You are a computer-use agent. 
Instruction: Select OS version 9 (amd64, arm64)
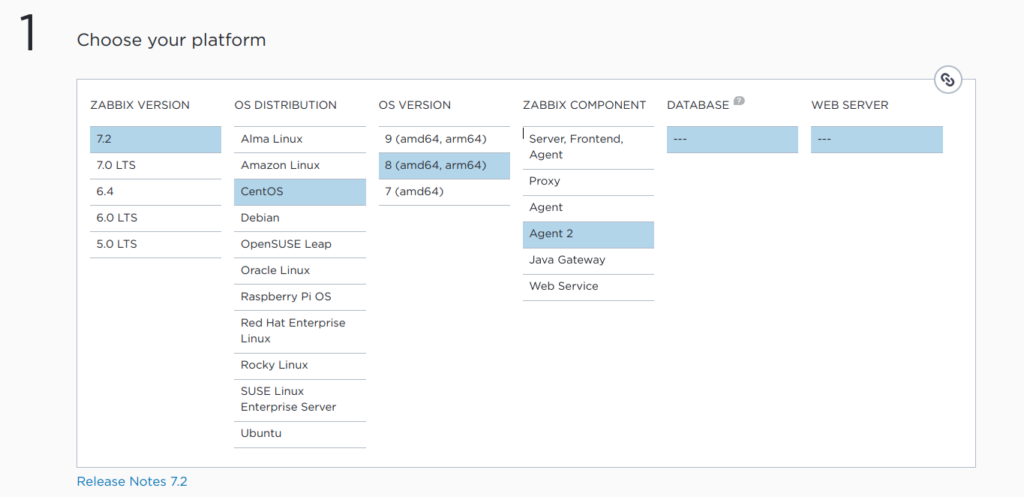click(443, 140)
